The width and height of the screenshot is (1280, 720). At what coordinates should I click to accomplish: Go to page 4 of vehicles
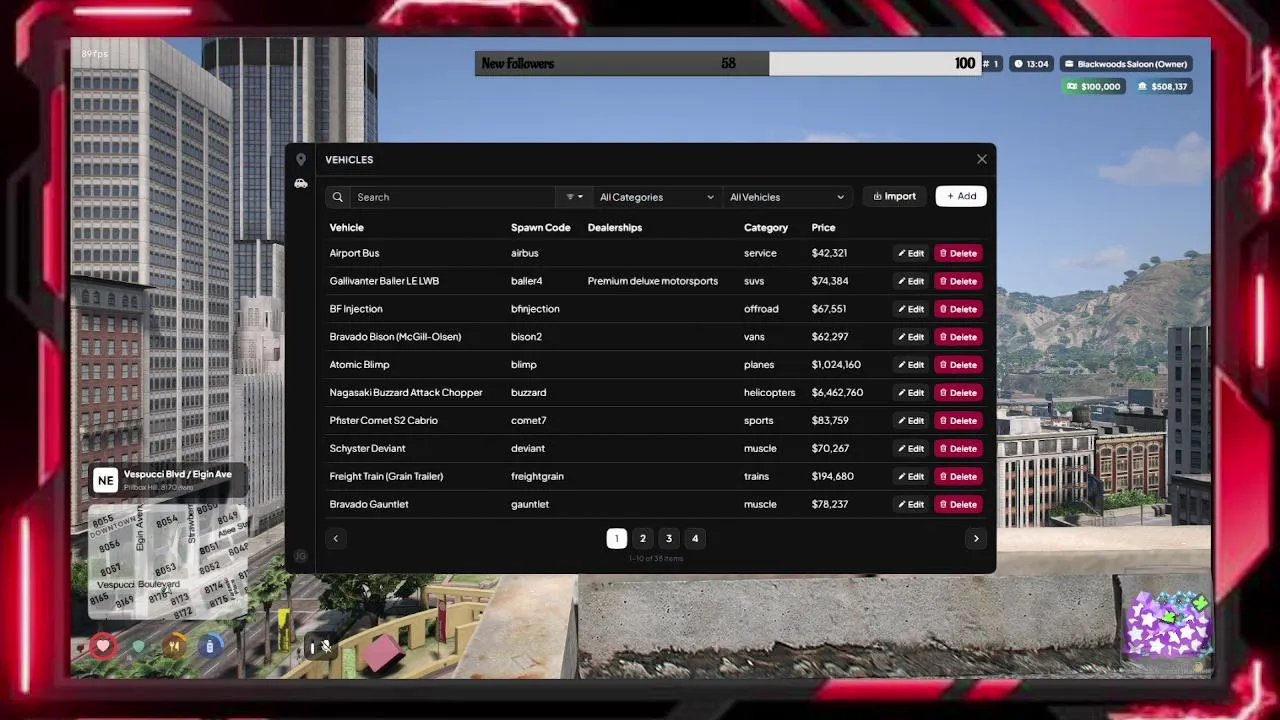pyautogui.click(x=695, y=538)
